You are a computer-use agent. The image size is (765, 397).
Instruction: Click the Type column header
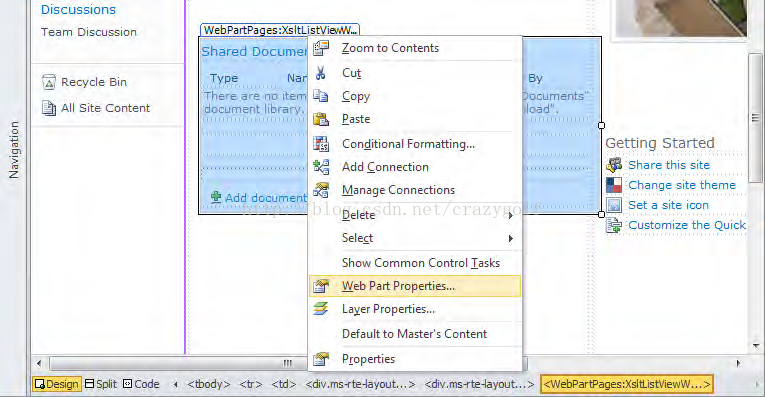[224, 78]
